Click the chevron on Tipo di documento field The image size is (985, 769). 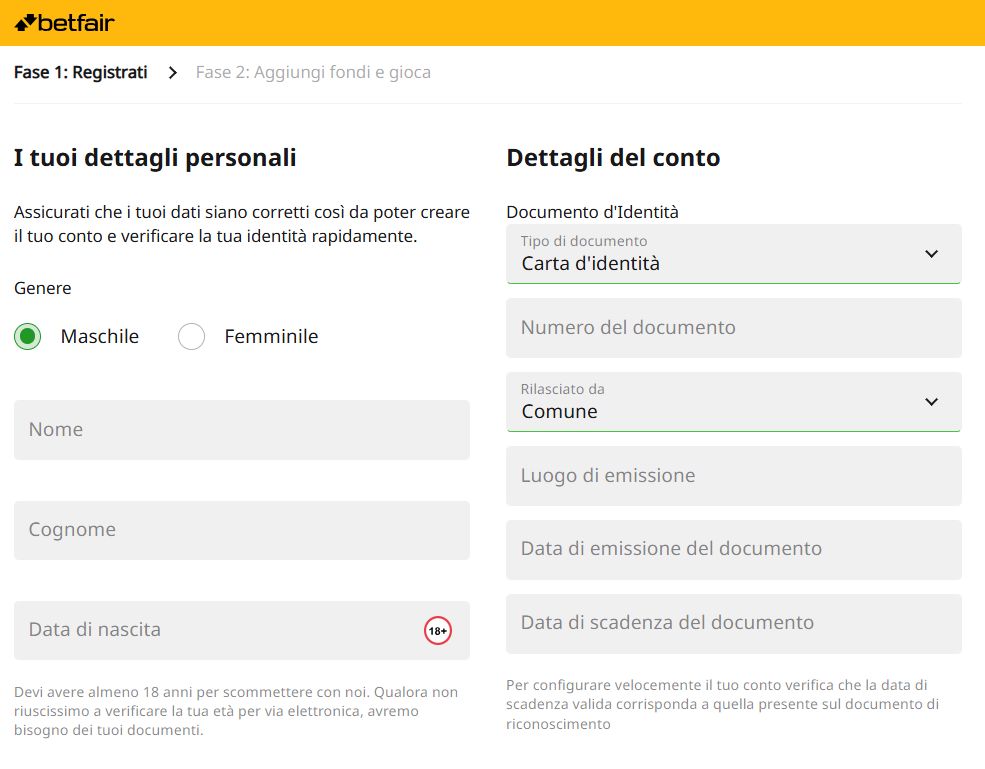(930, 254)
